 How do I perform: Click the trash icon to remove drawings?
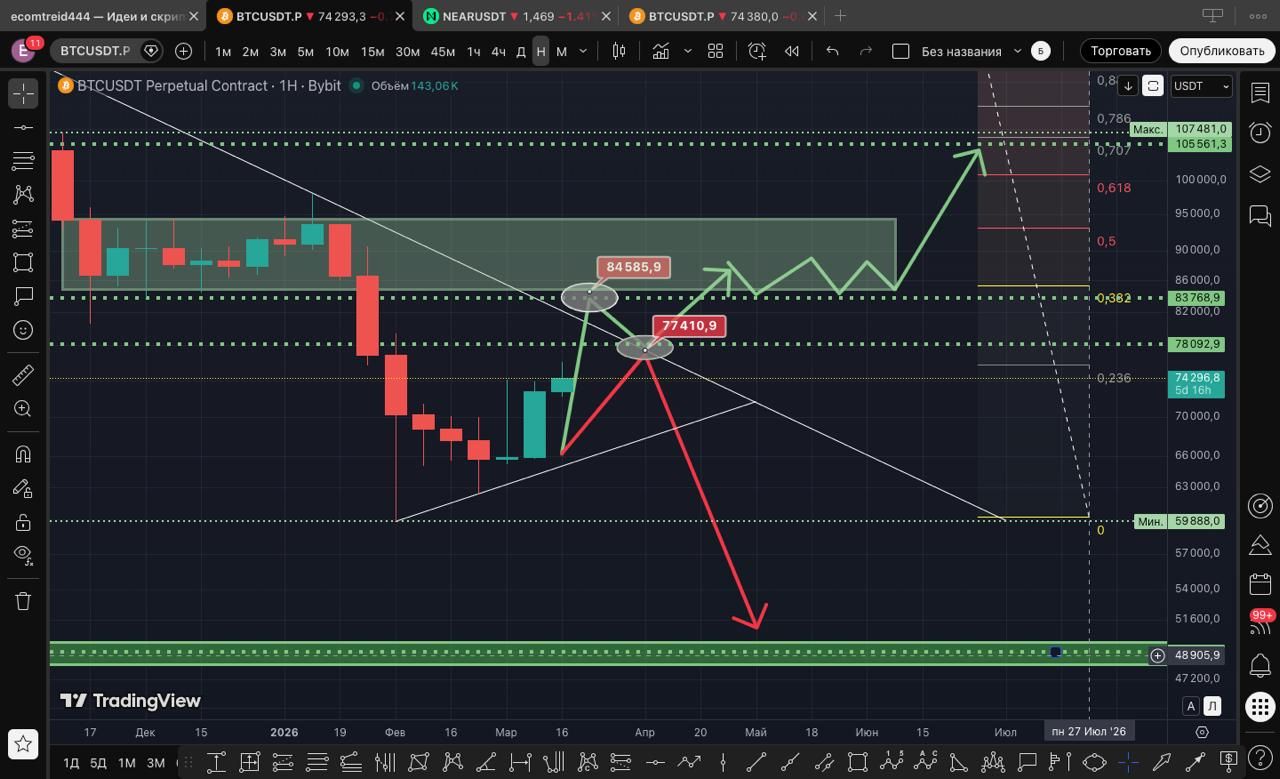(x=23, y=600)
